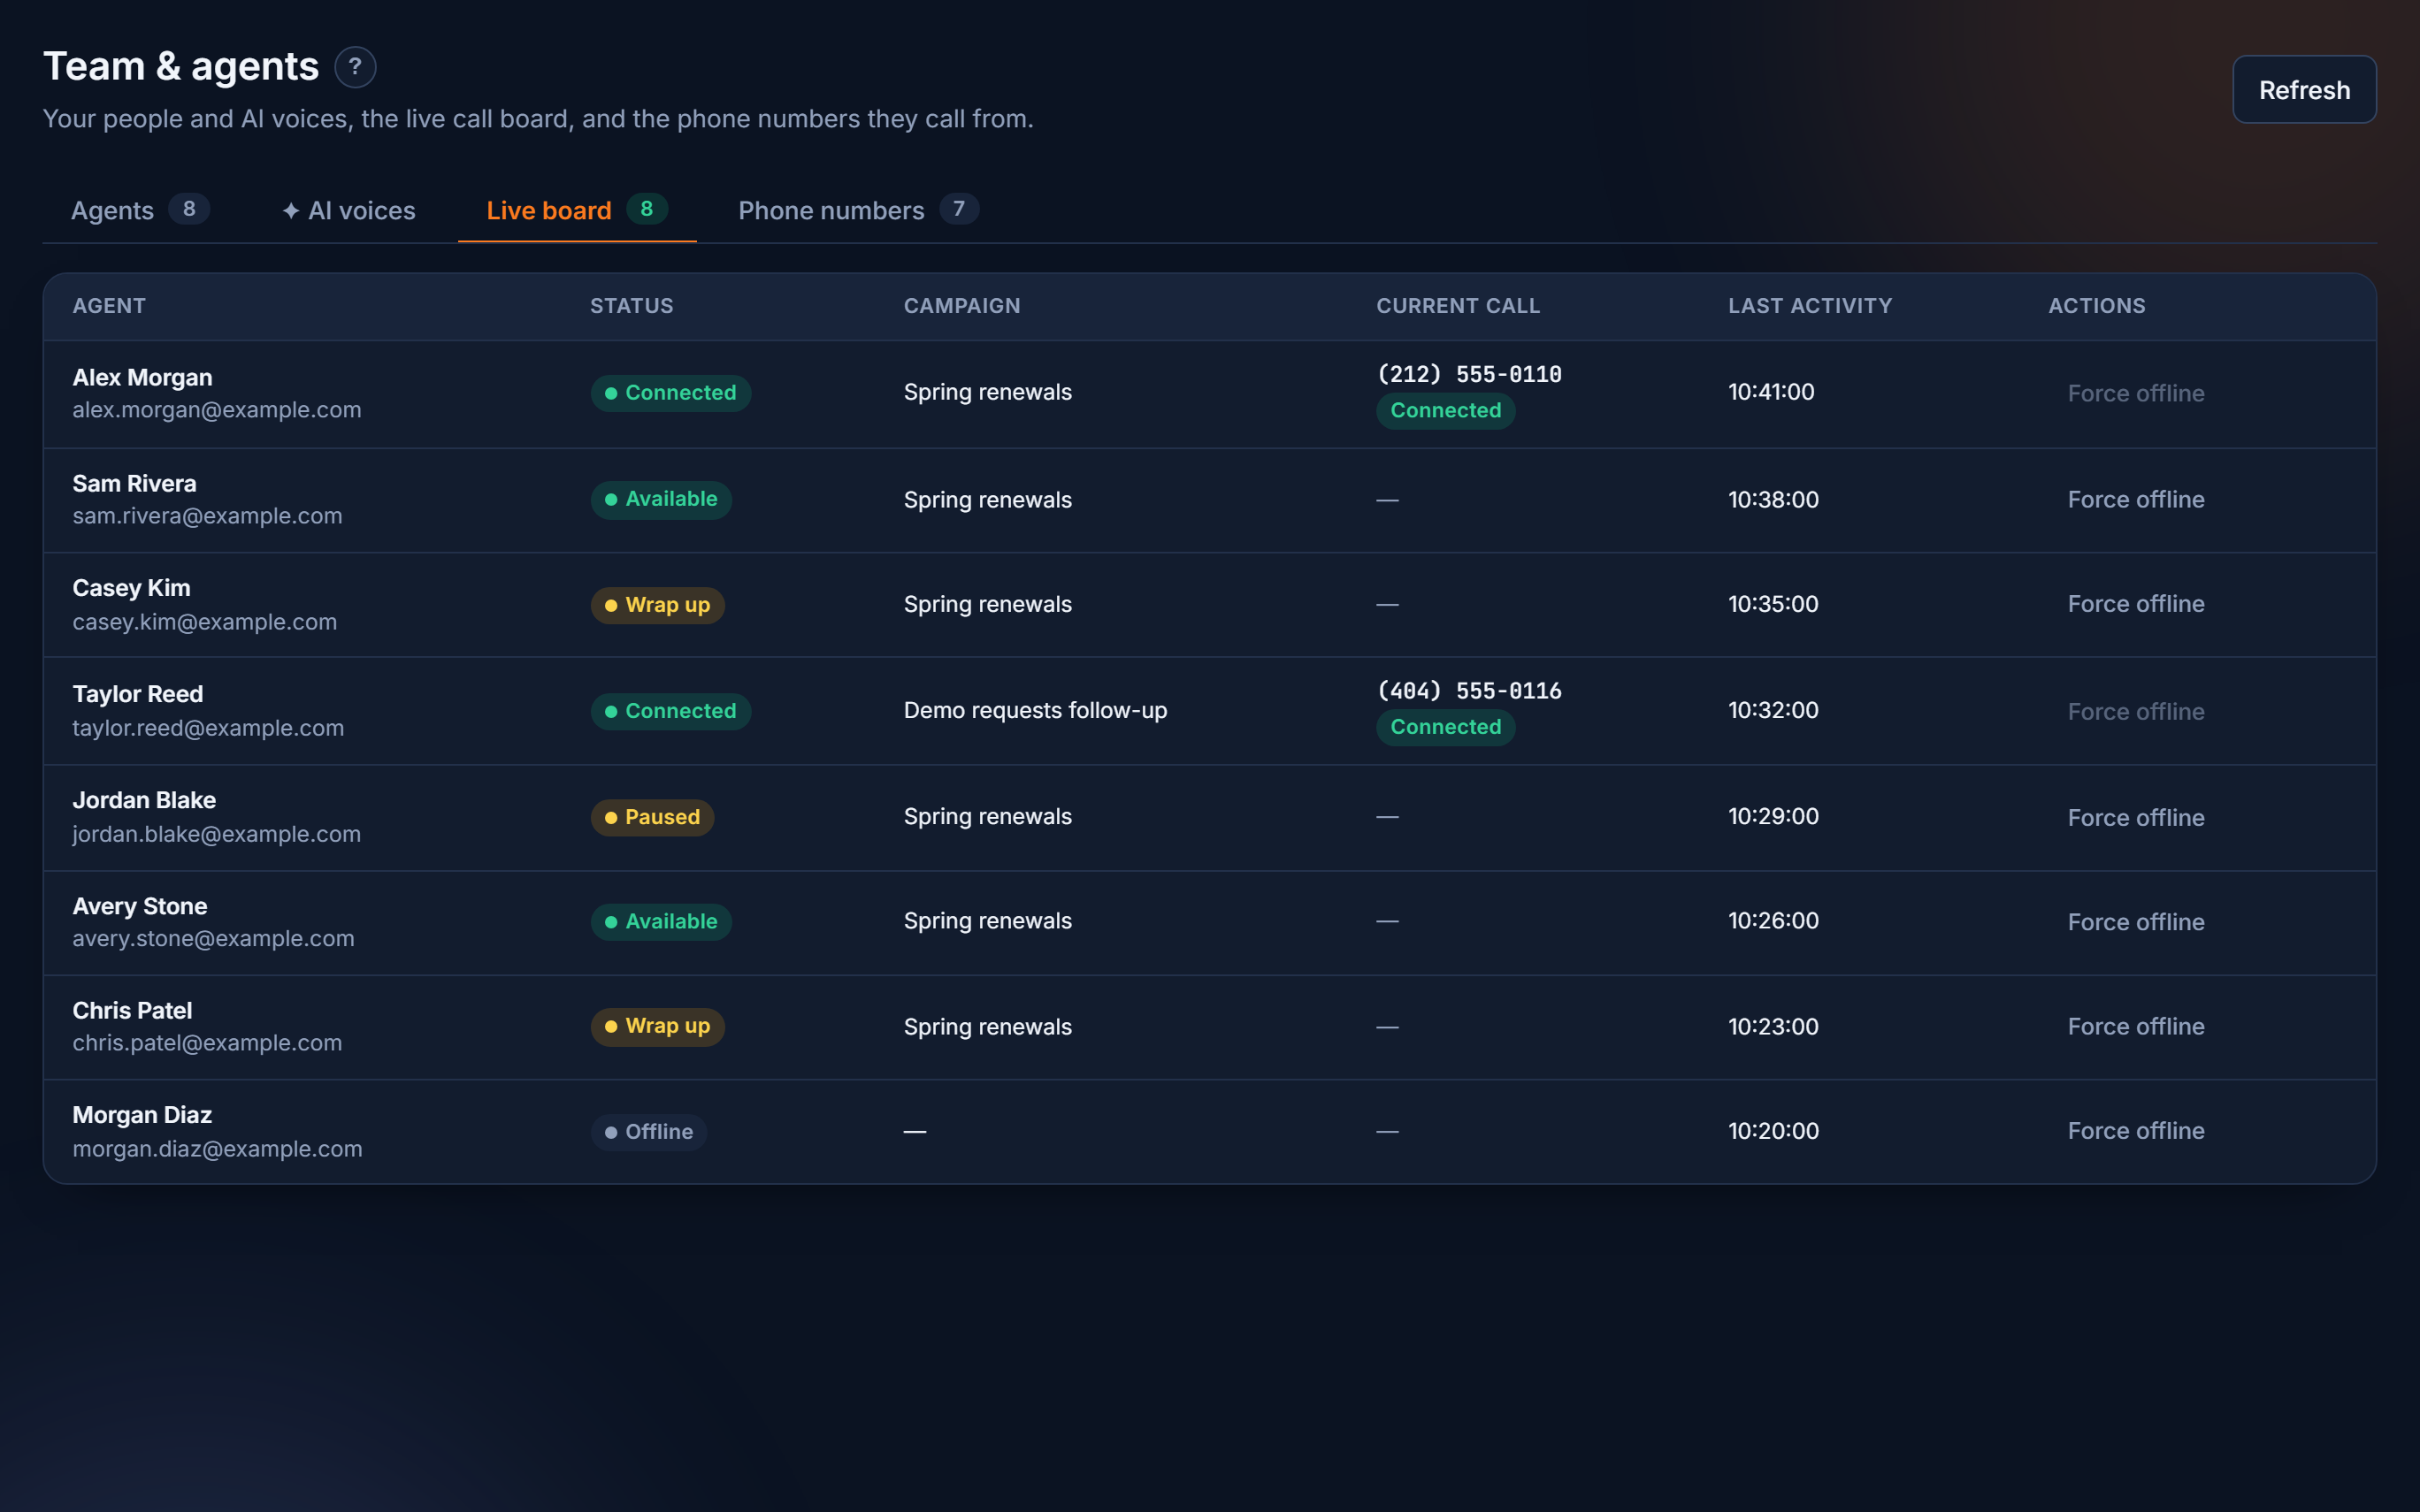Screen dimensions: 2420x1512
Task: Force offline Sam Rivera
Action: [x=2136, y=499]
